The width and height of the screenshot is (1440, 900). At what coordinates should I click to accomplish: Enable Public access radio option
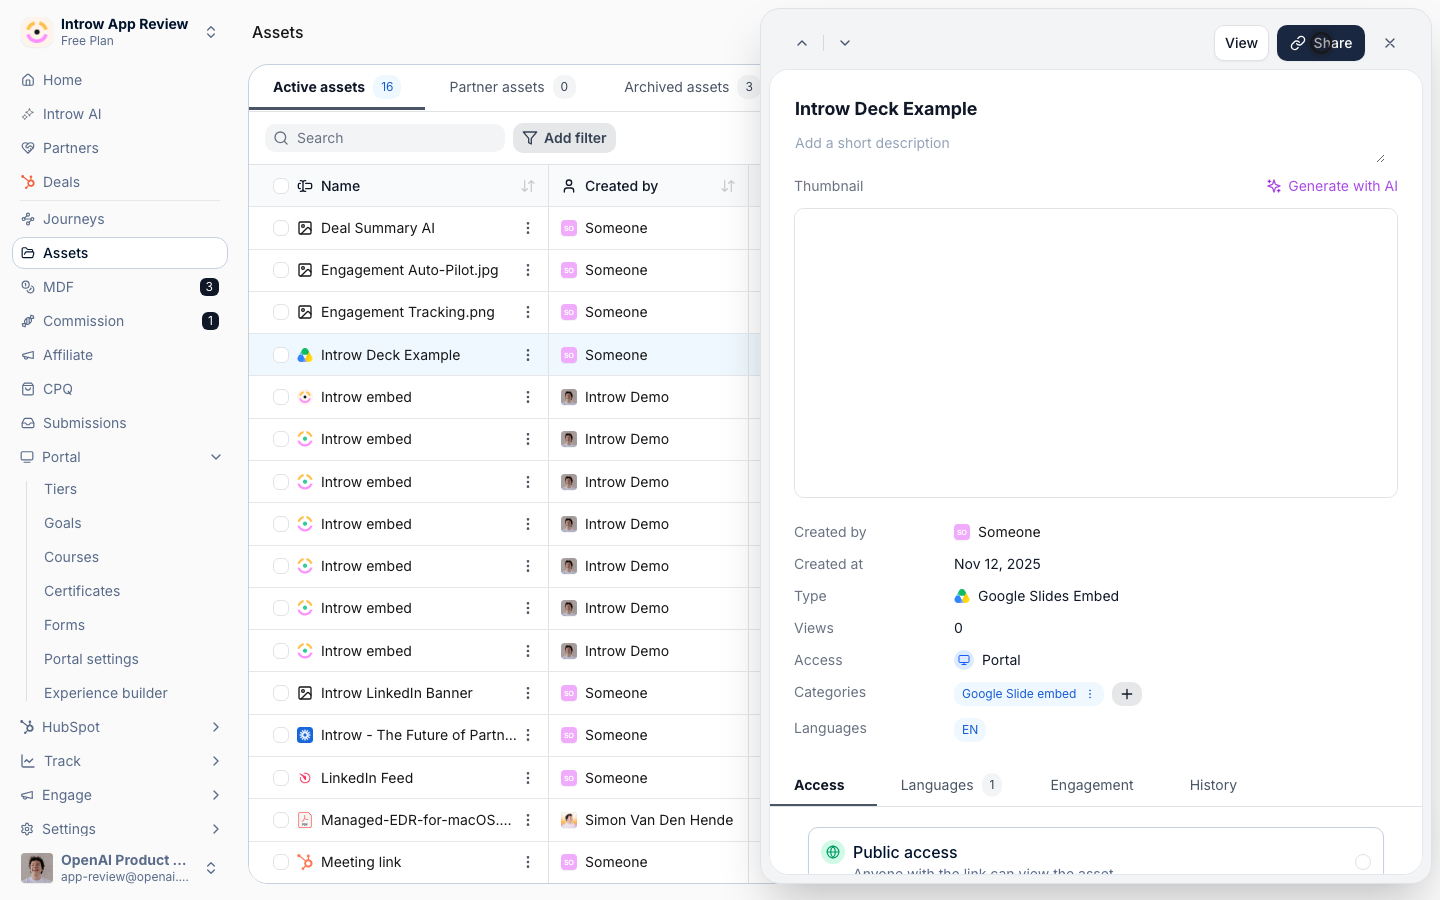point(1363,861)
